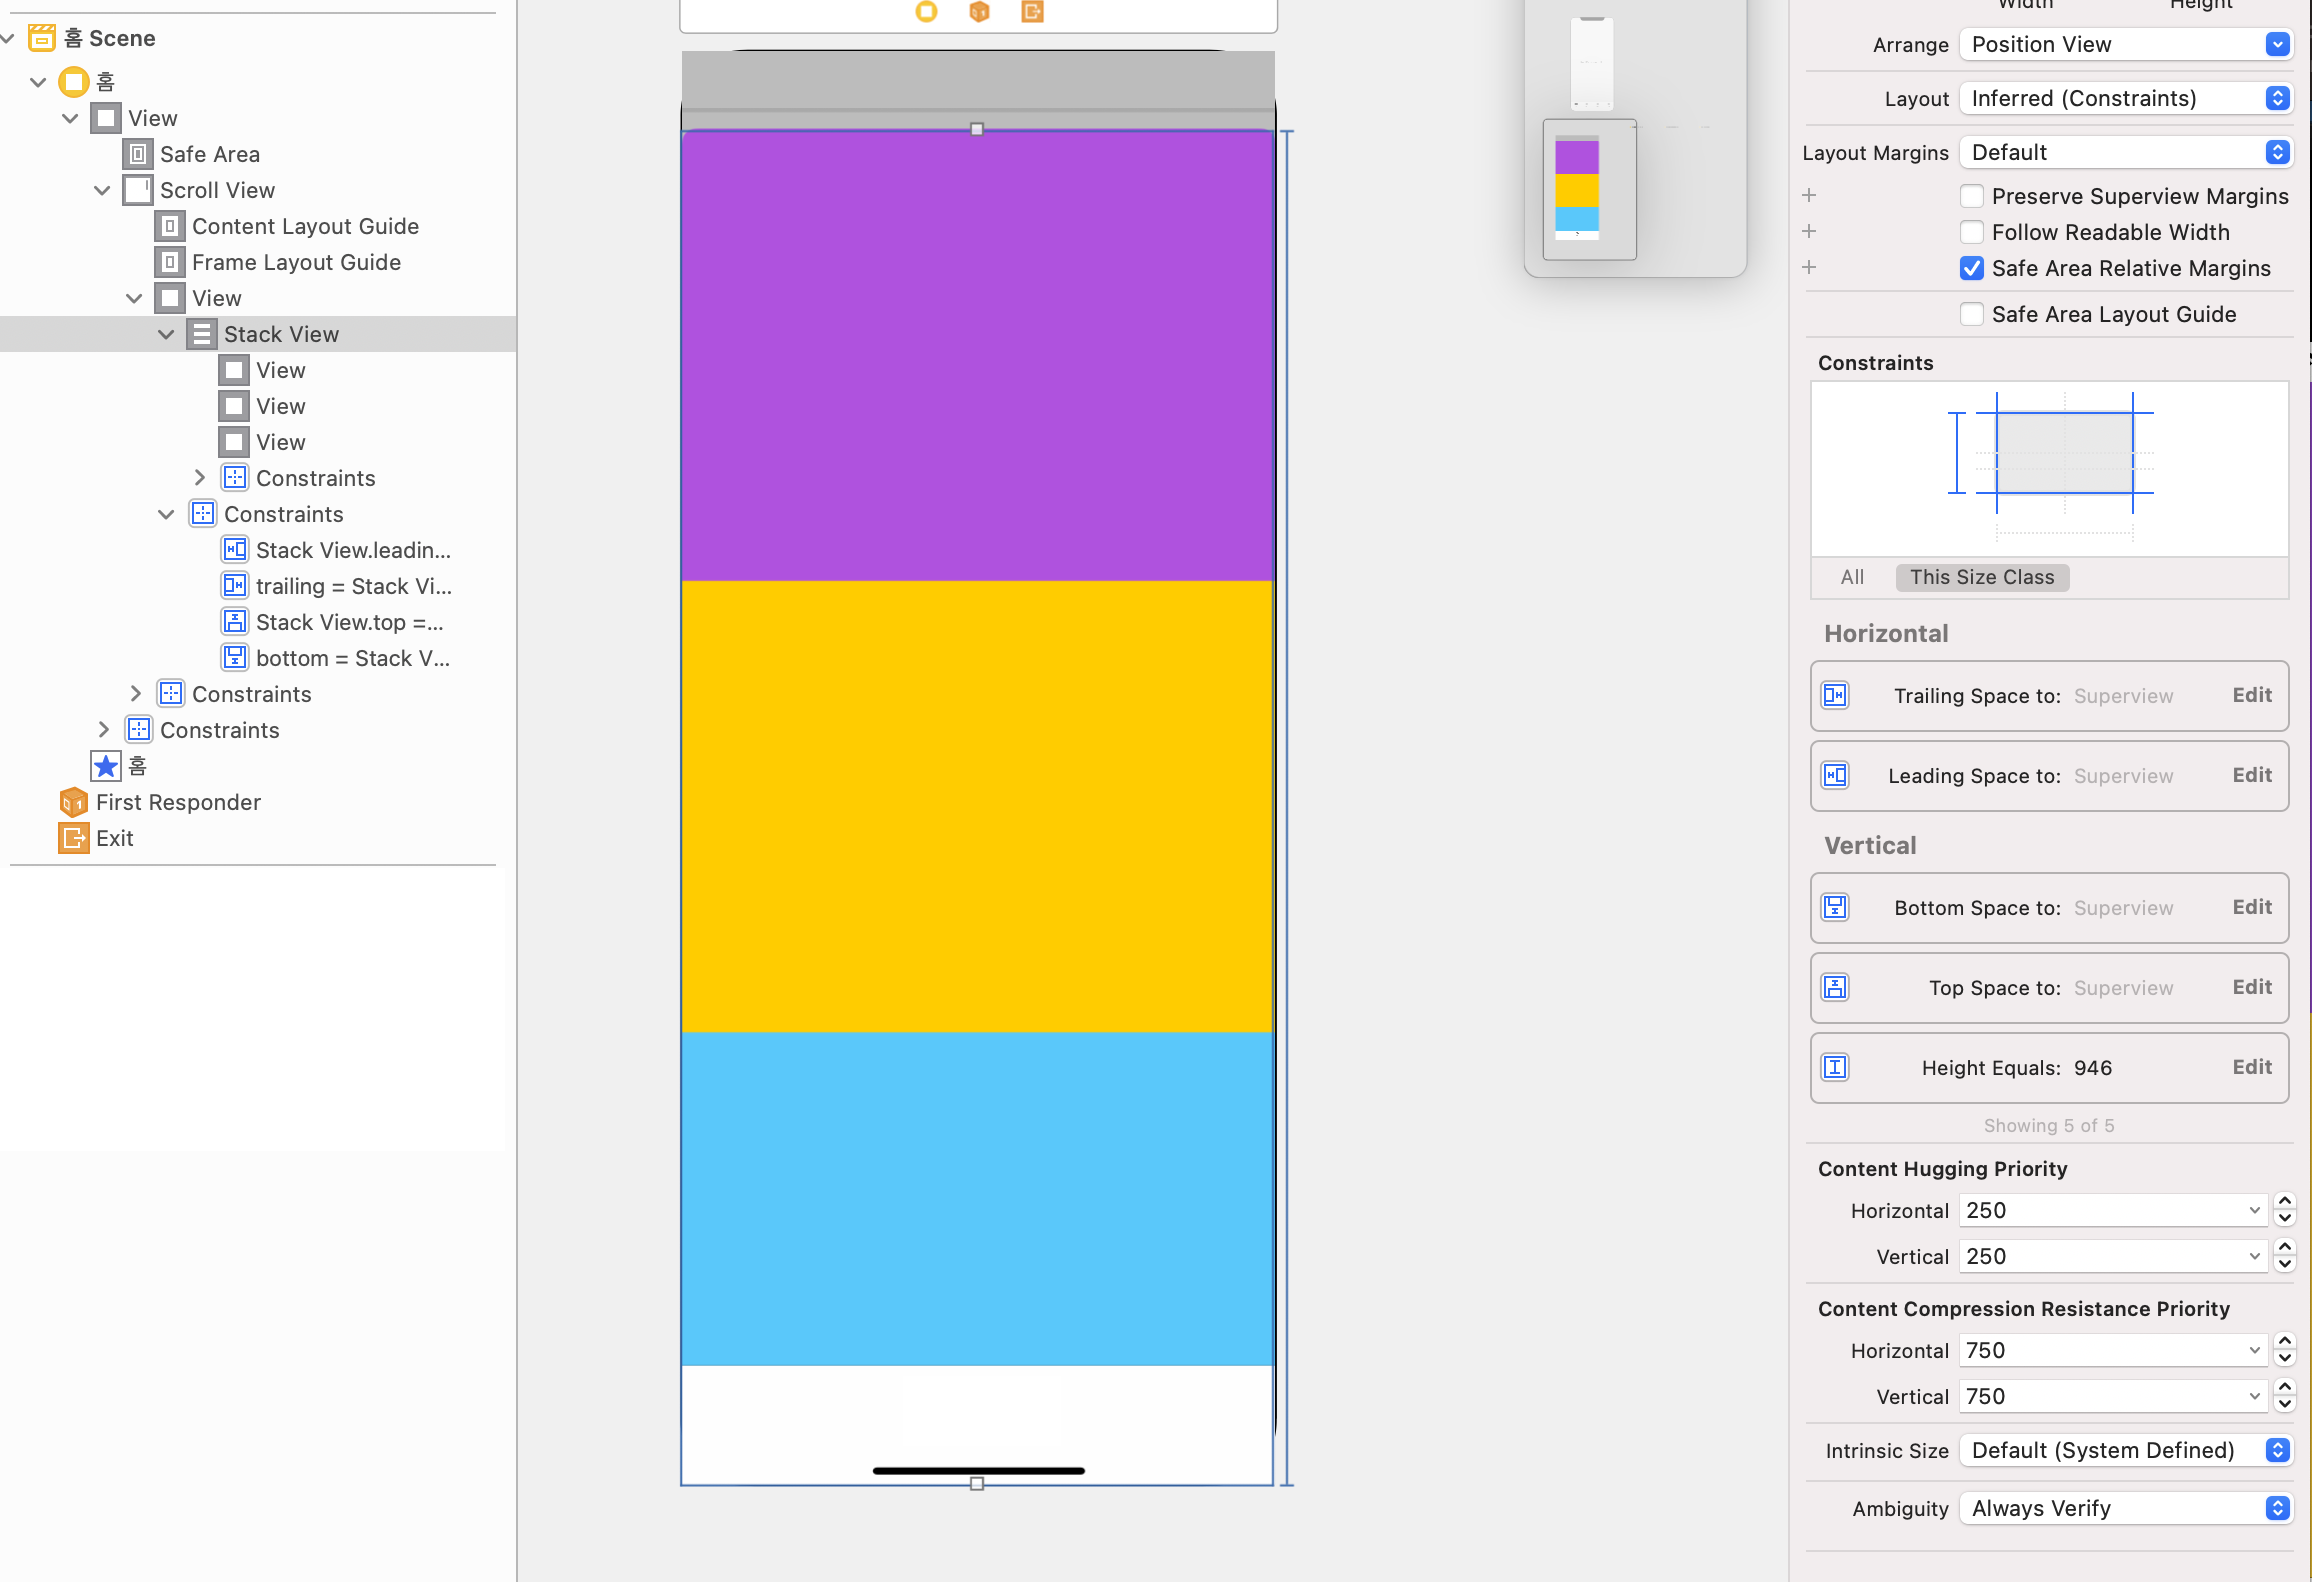2312x1582 pixels.
Task: Click the trailing = Stack View constraint icon
Action: click(234, 586)
